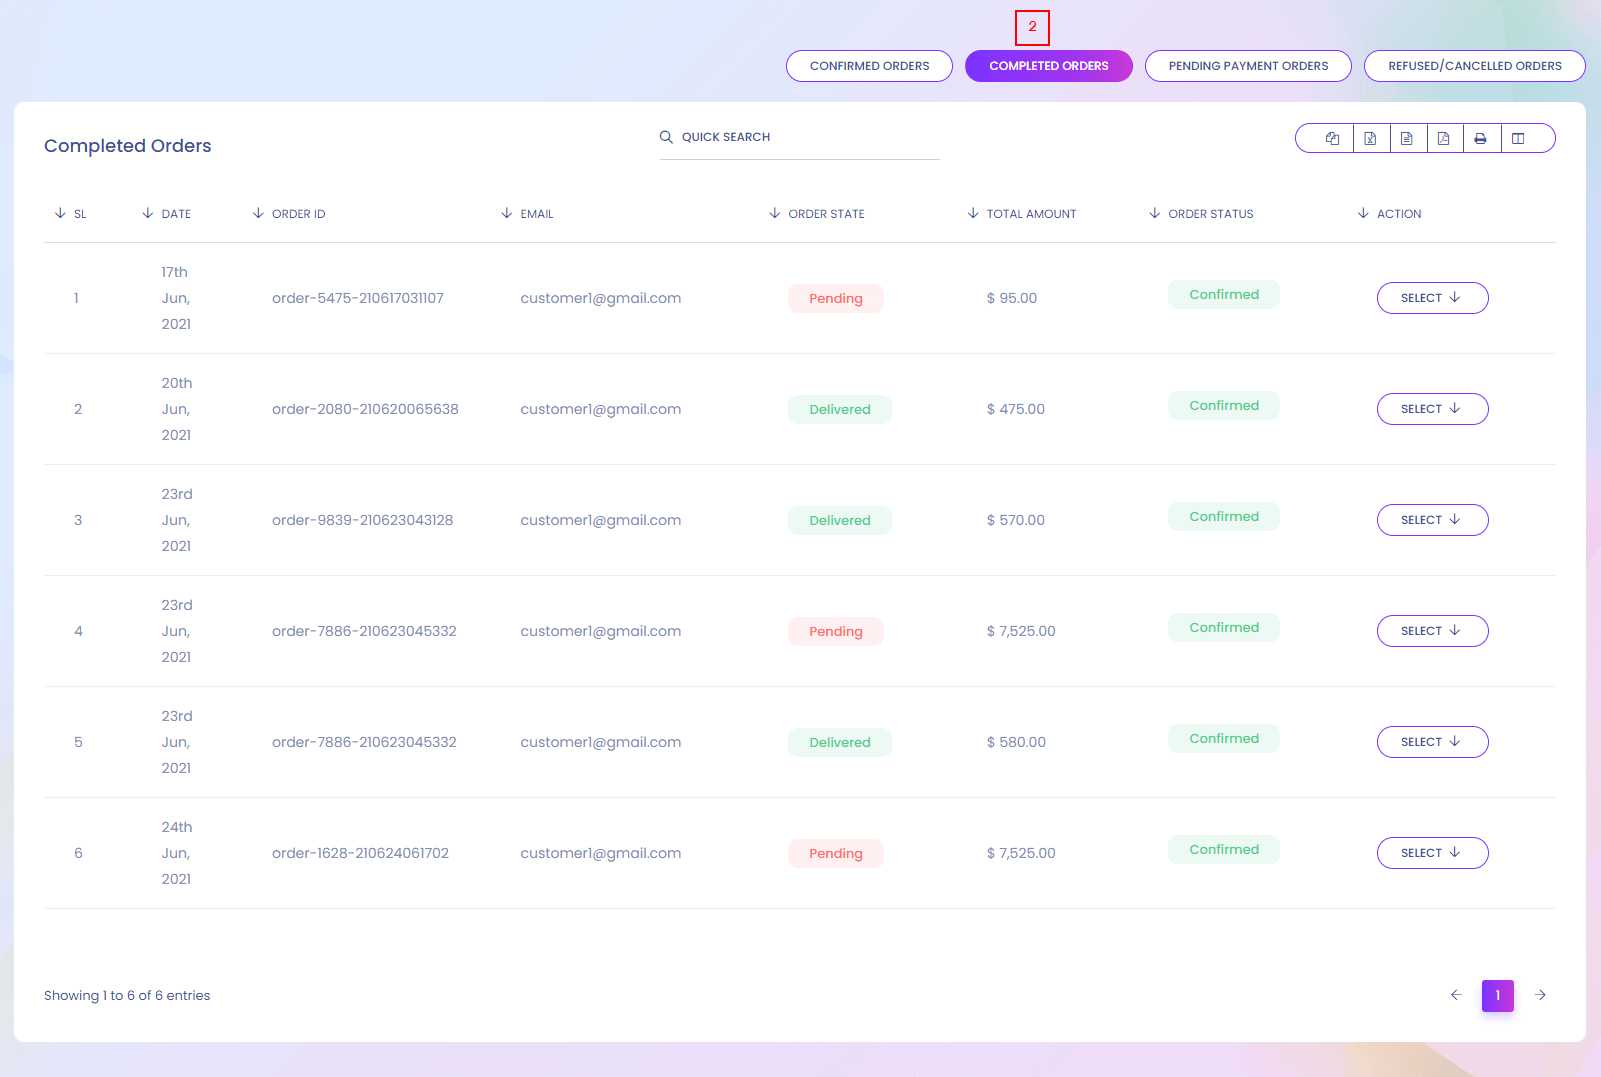Select the Completed Orders tab

click(x=1048, y=66)
